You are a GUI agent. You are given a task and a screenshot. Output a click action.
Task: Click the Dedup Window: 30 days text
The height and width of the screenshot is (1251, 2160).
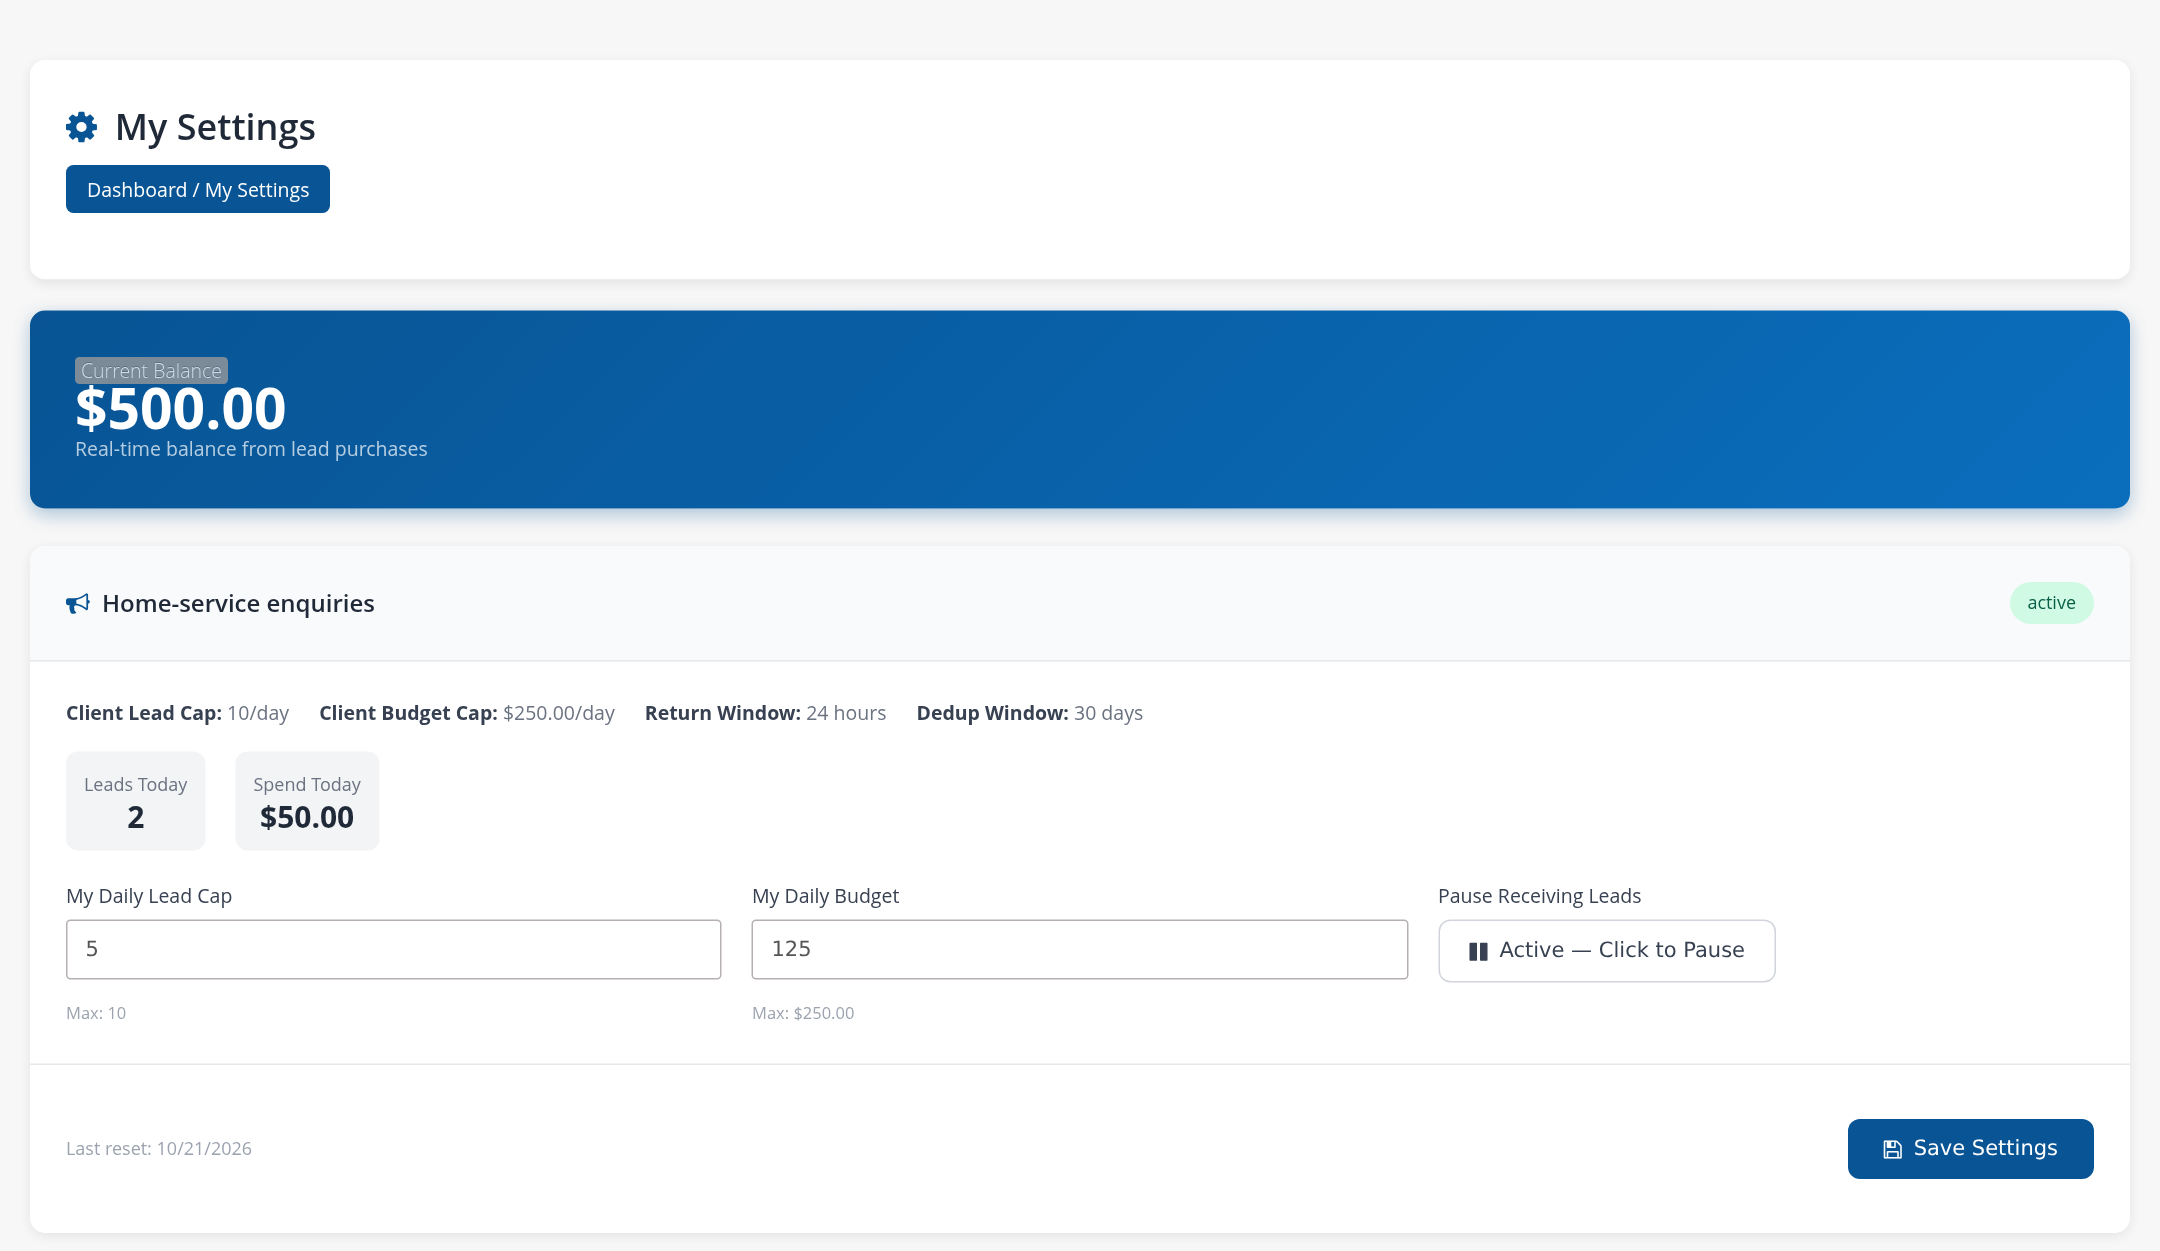point(1030,713)
